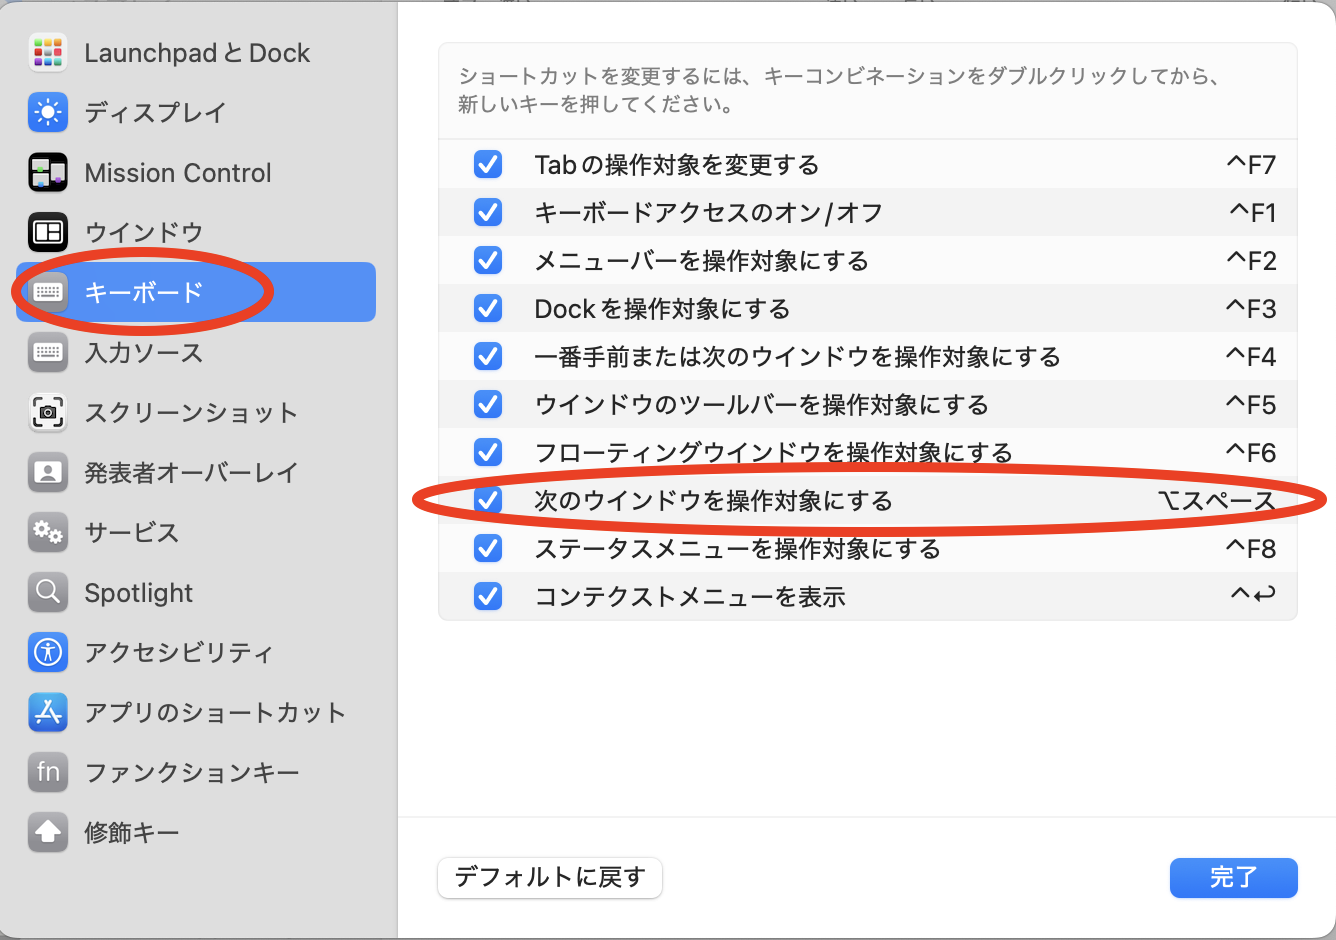The width and height of the screenshot is (1336, 940).
Task: Open the スクリーンショット camera icon
Action: (x=48, y=412)
